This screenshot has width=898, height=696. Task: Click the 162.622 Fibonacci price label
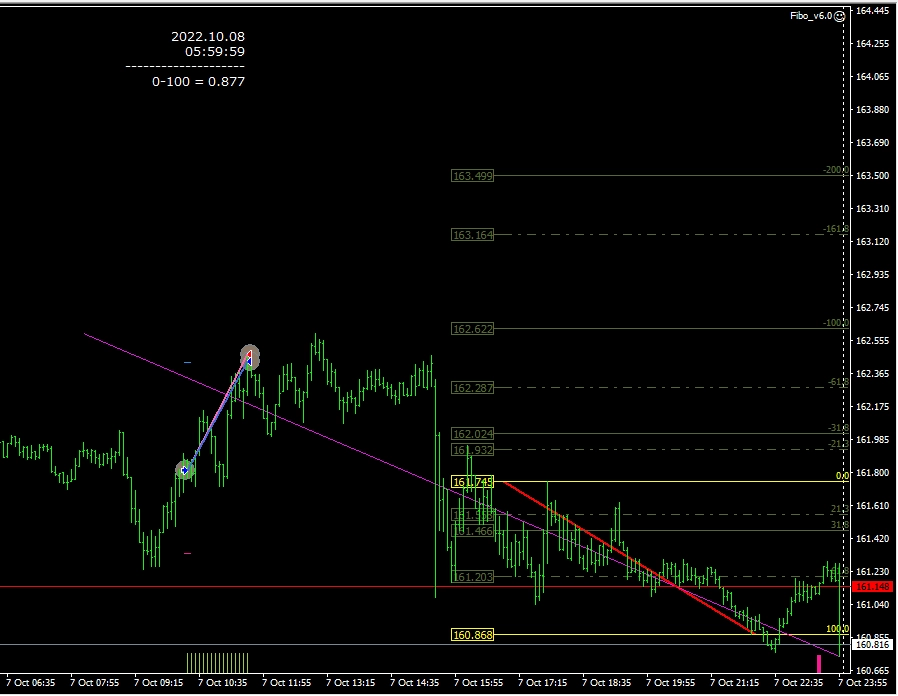tap(472, 329)
